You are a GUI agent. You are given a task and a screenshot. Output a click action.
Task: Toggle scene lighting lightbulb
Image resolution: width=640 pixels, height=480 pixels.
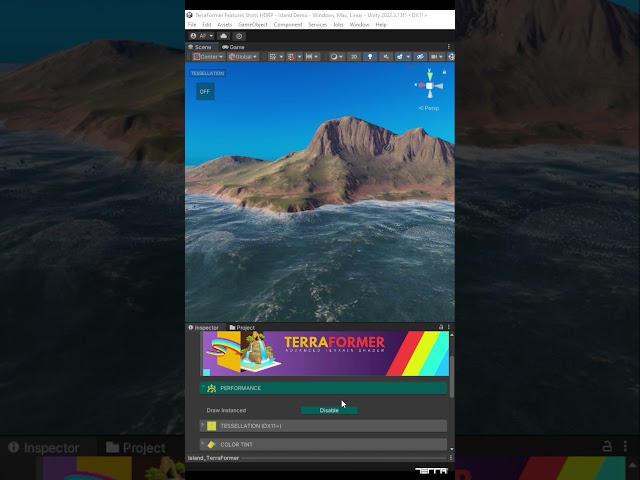click(370, 57)
